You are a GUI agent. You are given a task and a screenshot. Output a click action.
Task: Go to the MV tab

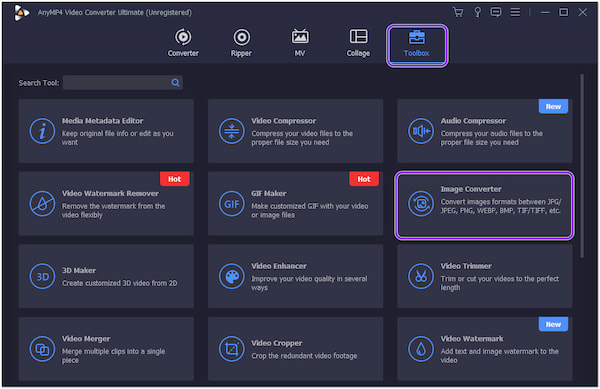coord(300,43)
